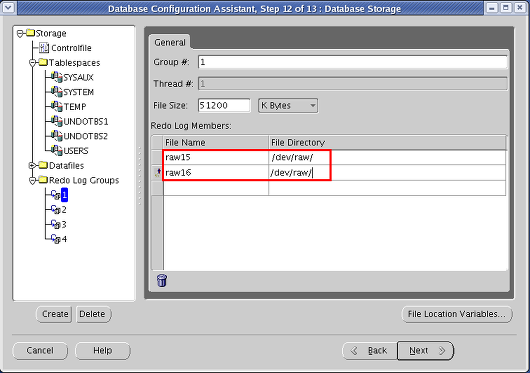Click the File Directory column header

point(388,143)
